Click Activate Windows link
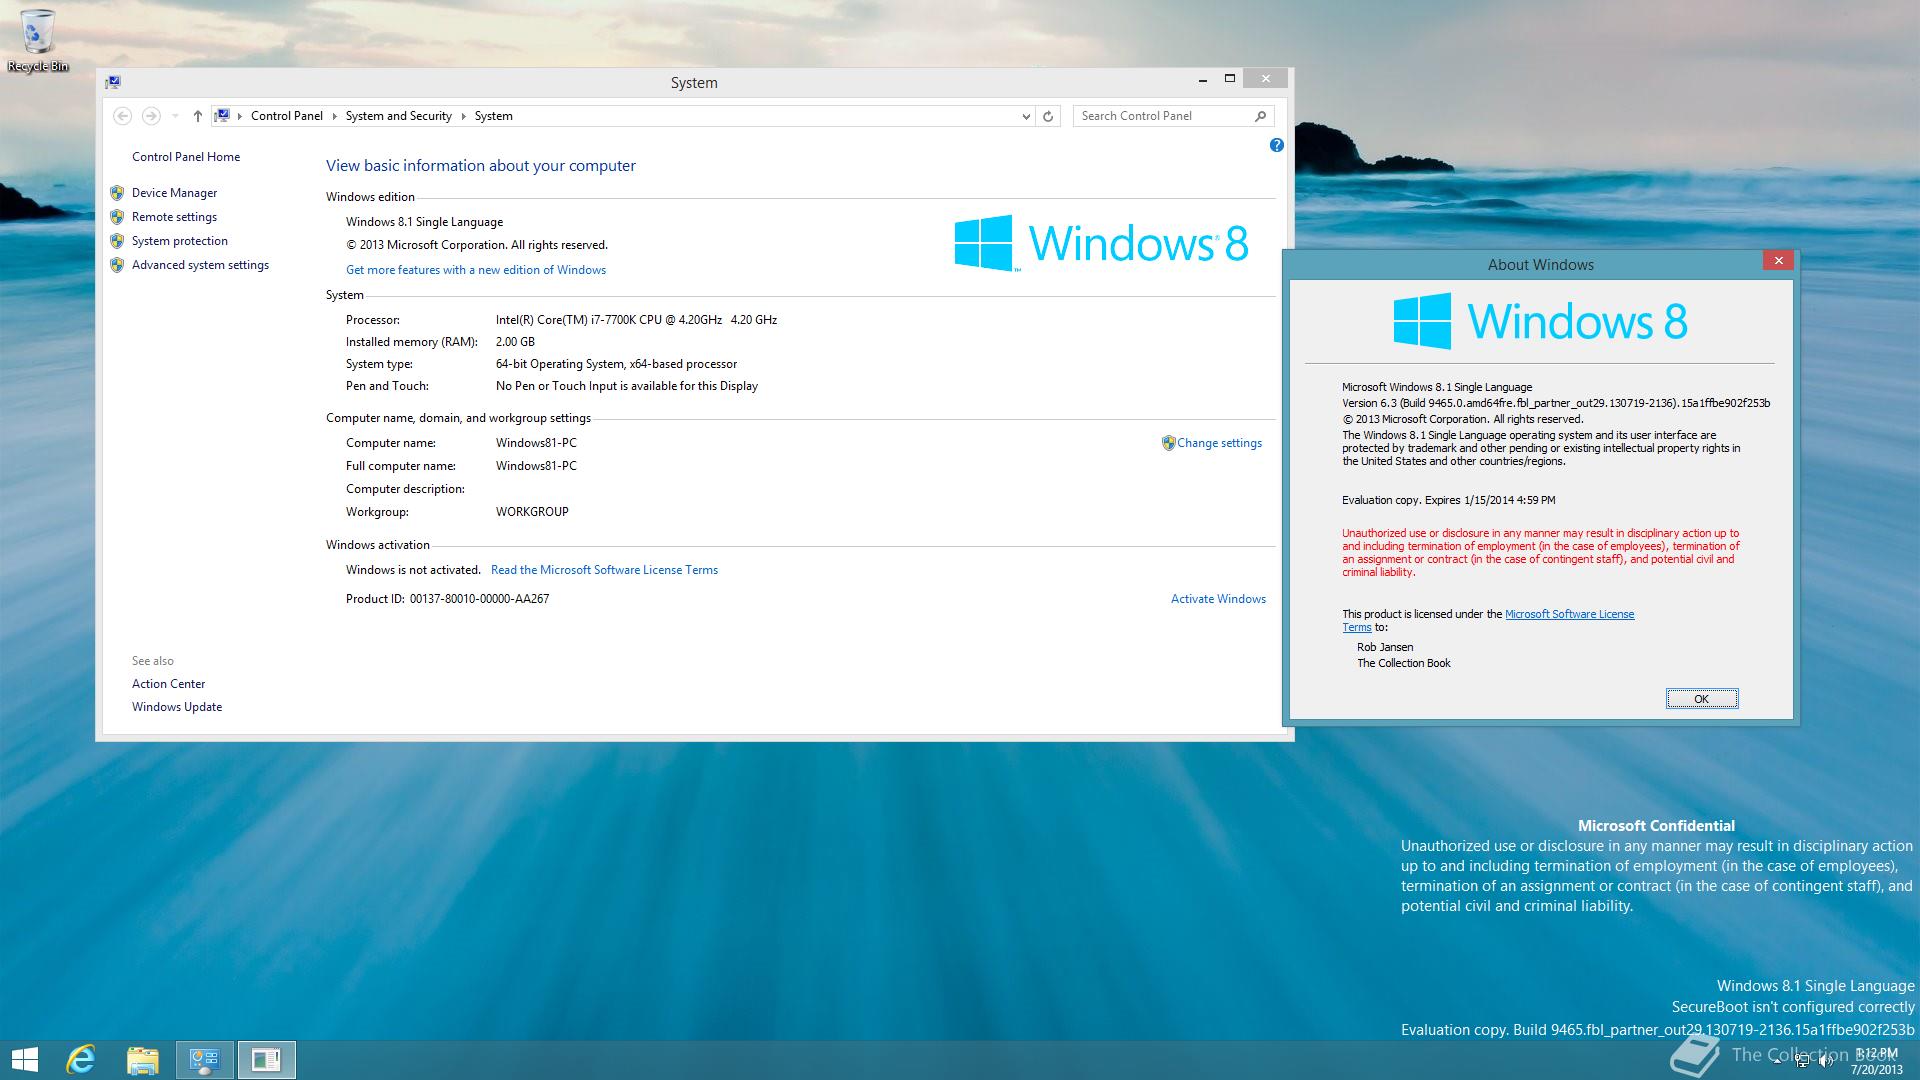1920x1080 pixels. [1218, 599]
